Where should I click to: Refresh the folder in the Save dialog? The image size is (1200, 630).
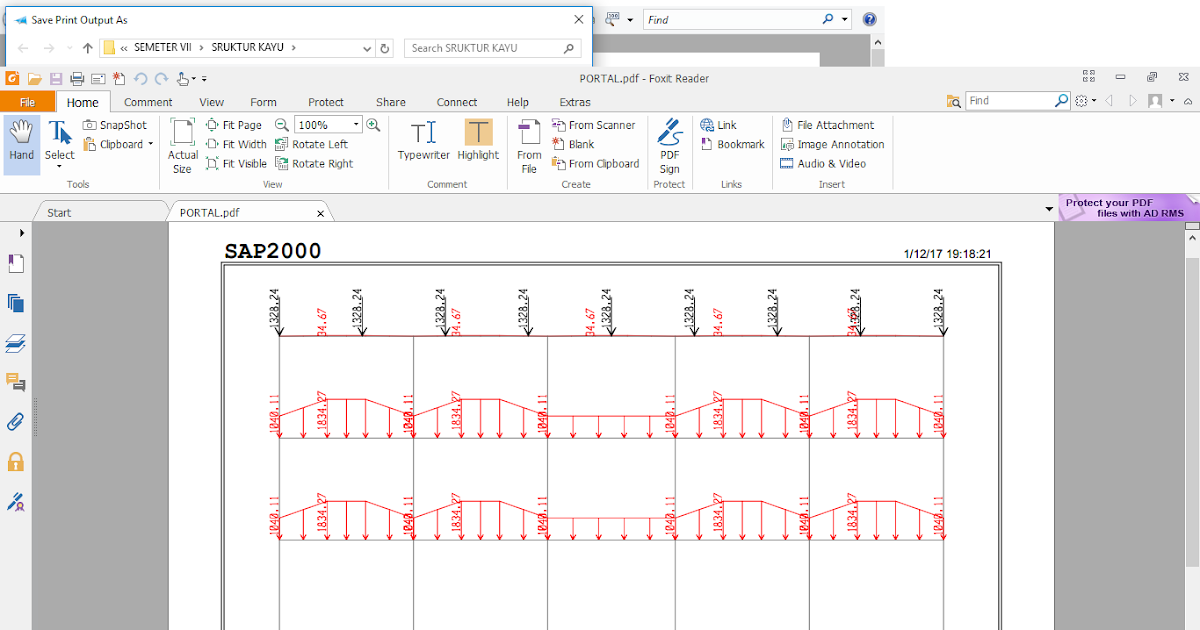click(385, 48)
